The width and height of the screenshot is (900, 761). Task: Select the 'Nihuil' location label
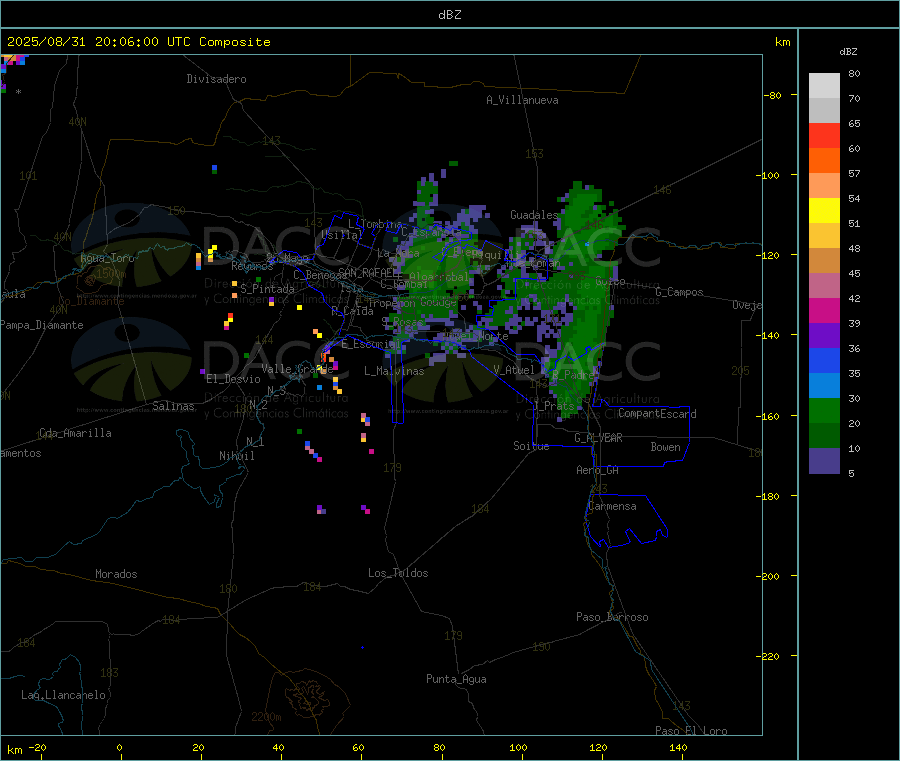point(236,456)
